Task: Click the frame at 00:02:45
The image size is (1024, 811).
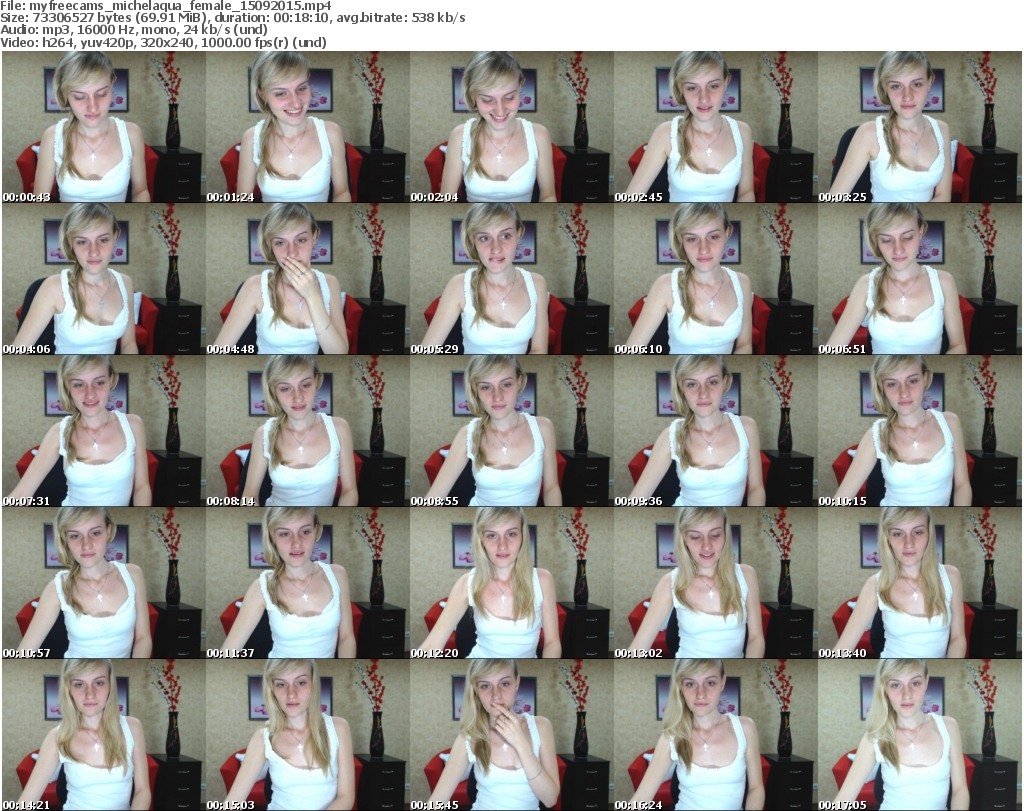Action: [715, 127]
